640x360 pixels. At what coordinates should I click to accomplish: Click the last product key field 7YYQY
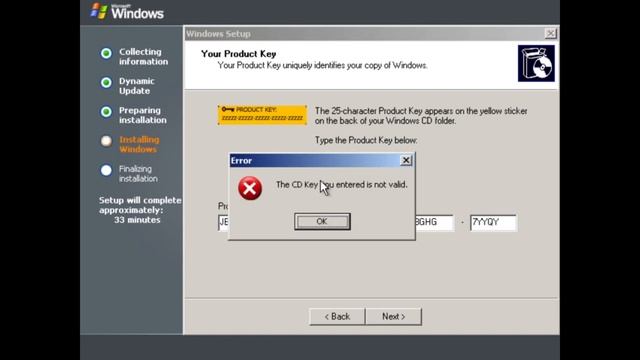(x=493, y=222)
